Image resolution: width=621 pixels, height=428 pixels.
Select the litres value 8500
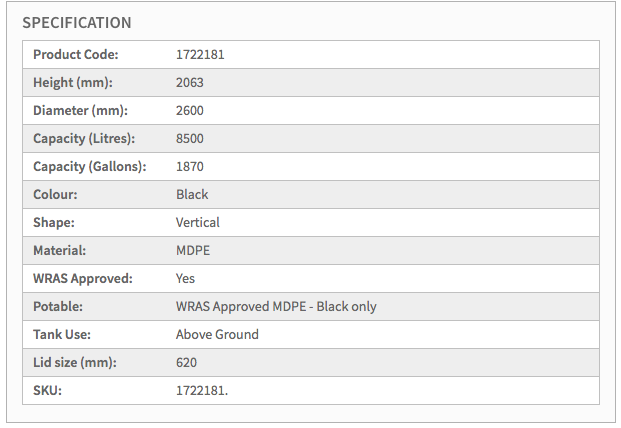[190, 139]
